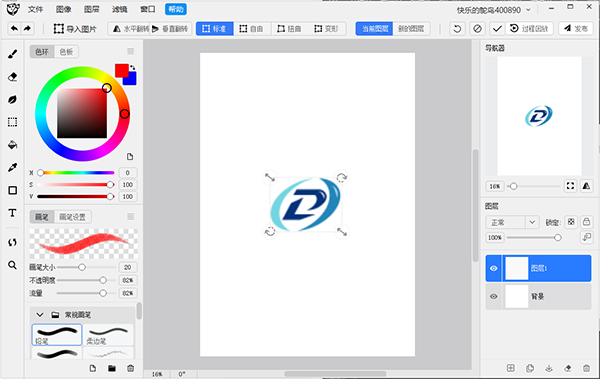600x379 pixels.
Task: Click the delete layer trash icon
Action: (586, 368)
